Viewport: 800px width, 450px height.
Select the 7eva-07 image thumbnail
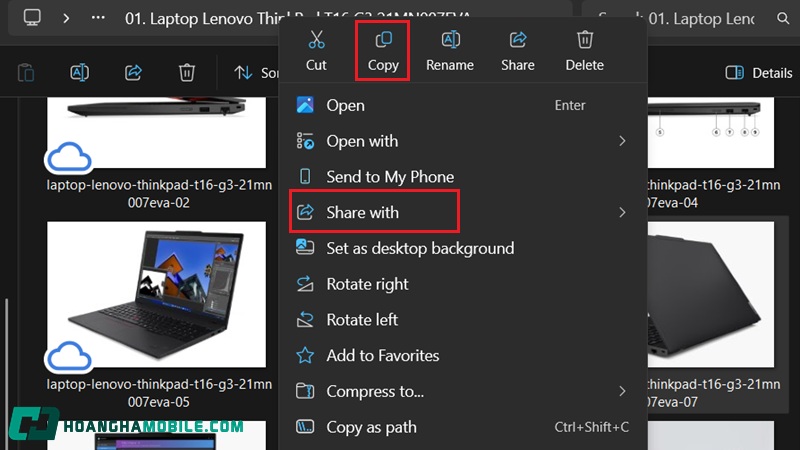click(711, 294)
